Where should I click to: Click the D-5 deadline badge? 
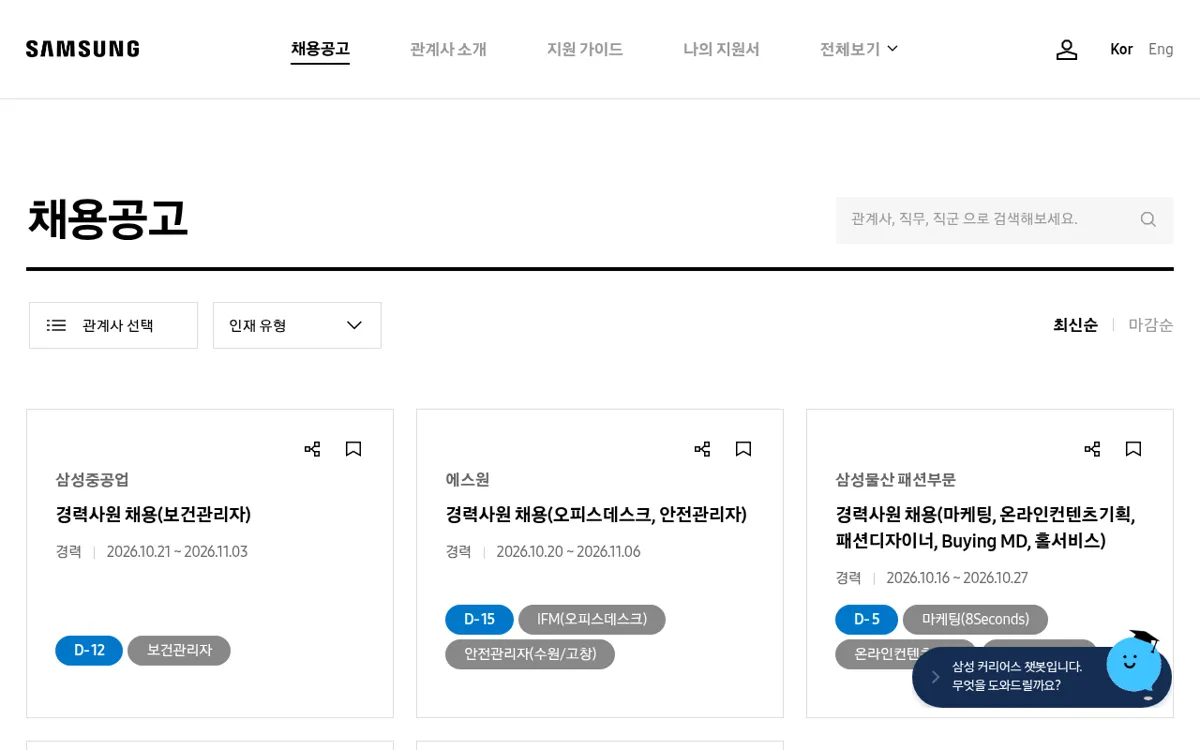tap(867, 619)
